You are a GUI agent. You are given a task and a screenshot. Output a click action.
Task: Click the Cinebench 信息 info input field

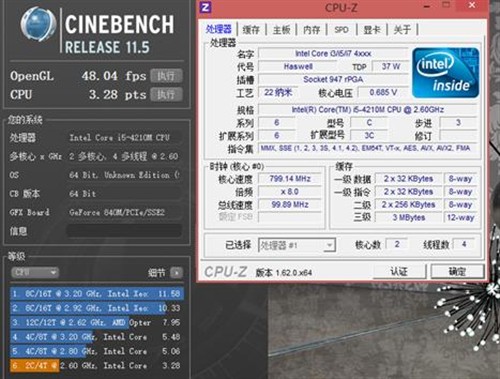pyautogui.click(x=124, y=230)
